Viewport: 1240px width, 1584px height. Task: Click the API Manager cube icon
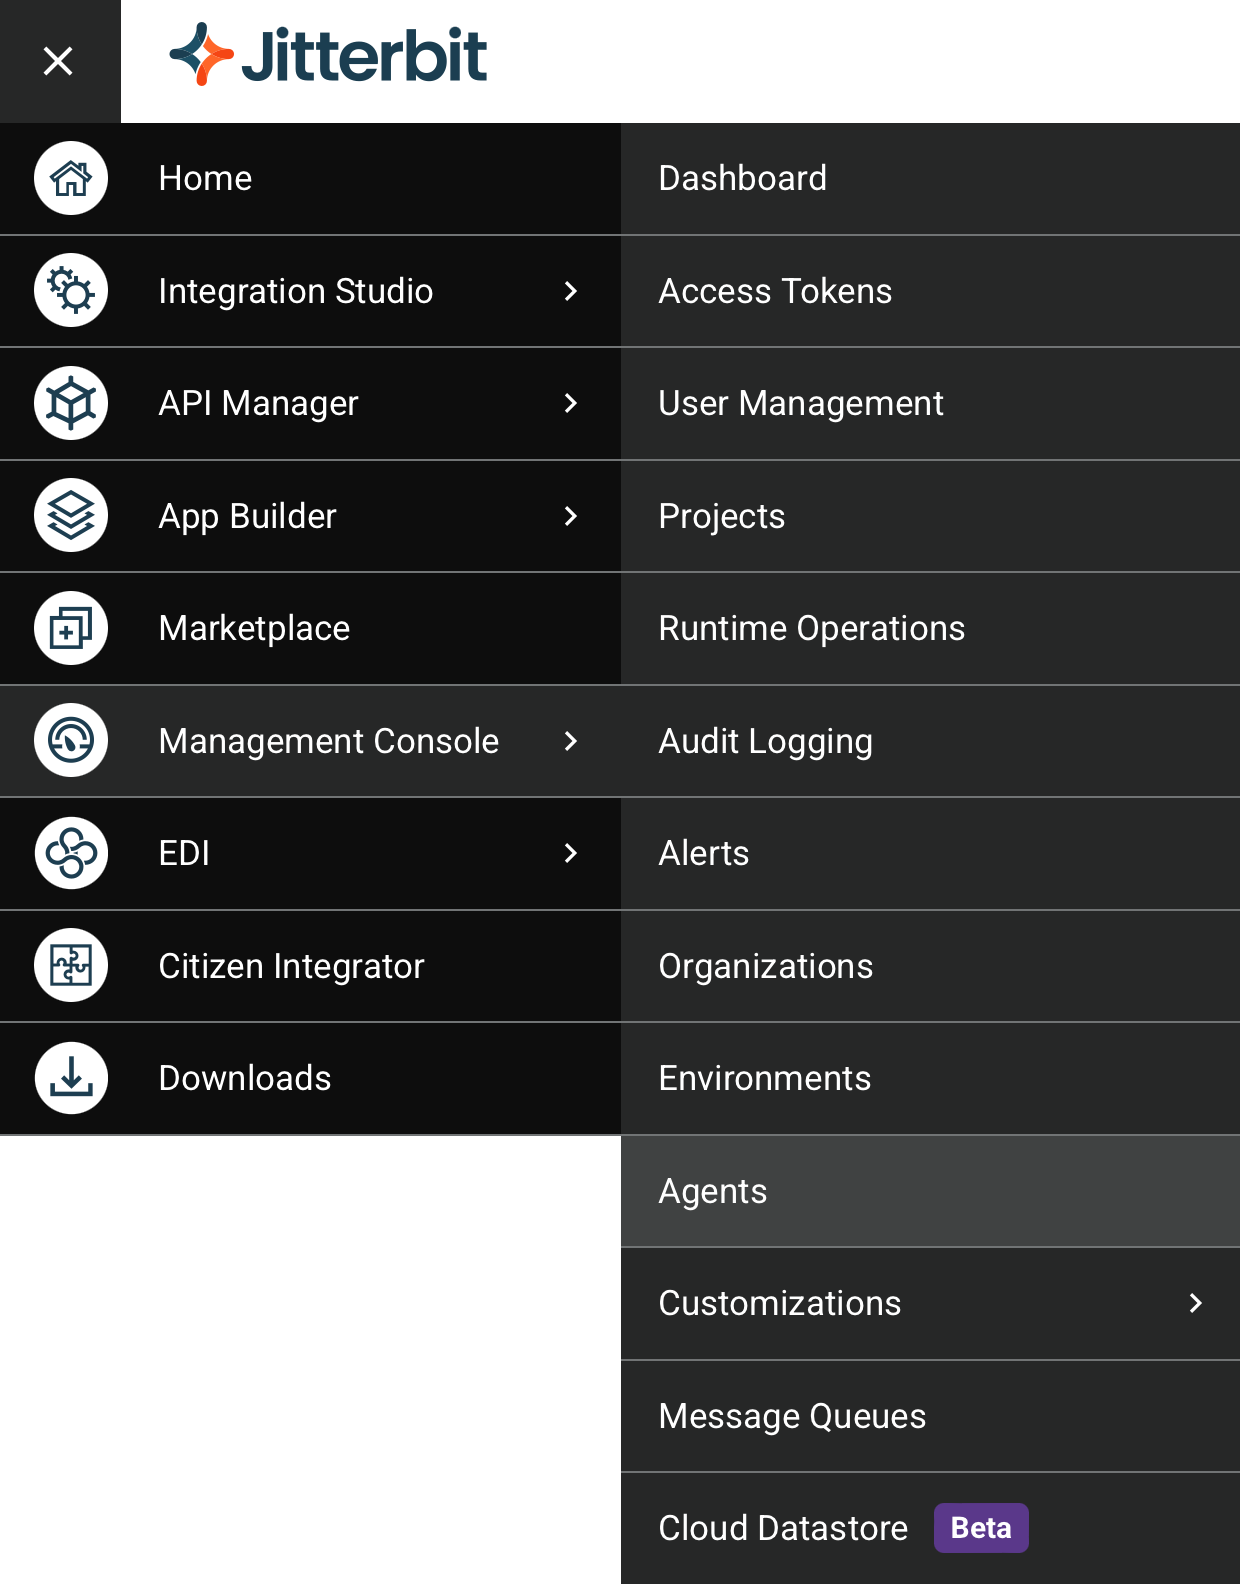(71, 403)
